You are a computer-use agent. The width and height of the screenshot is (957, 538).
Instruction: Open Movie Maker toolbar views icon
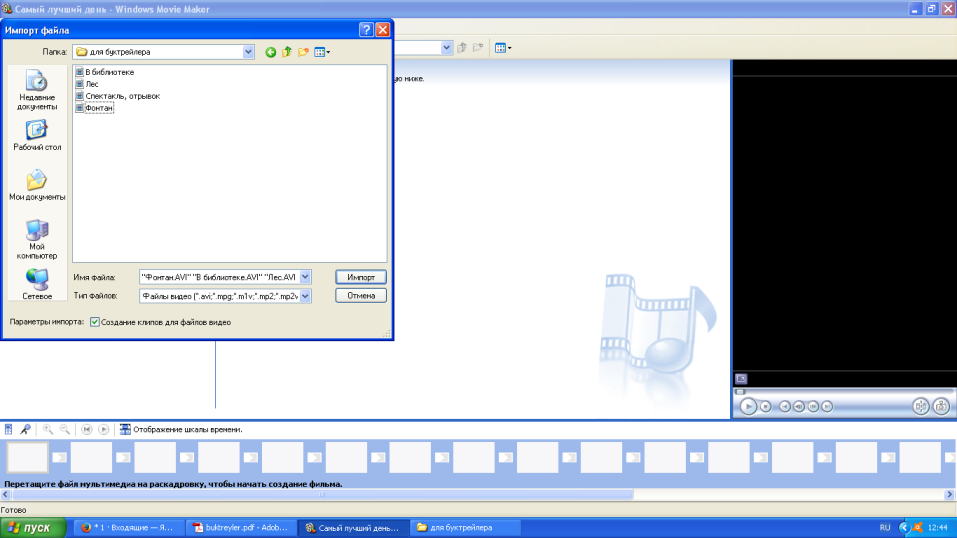(x=503, y=48)
